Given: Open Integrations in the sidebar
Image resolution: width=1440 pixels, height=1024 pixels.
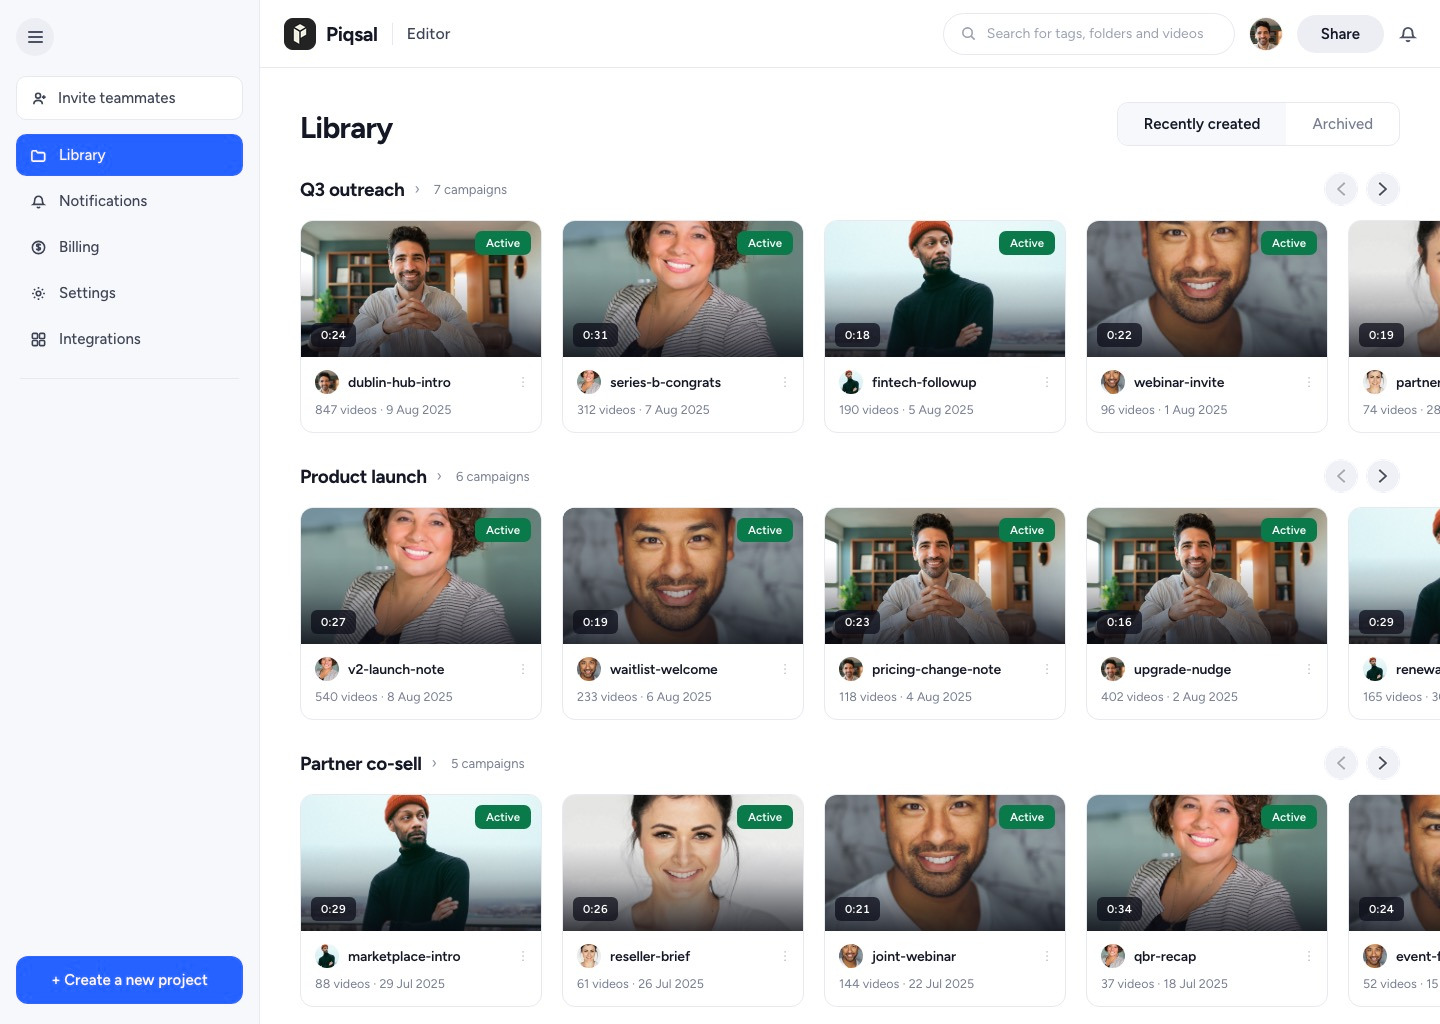Looking at the screenshot, I should pyautogui.click(x=129, y=339).
